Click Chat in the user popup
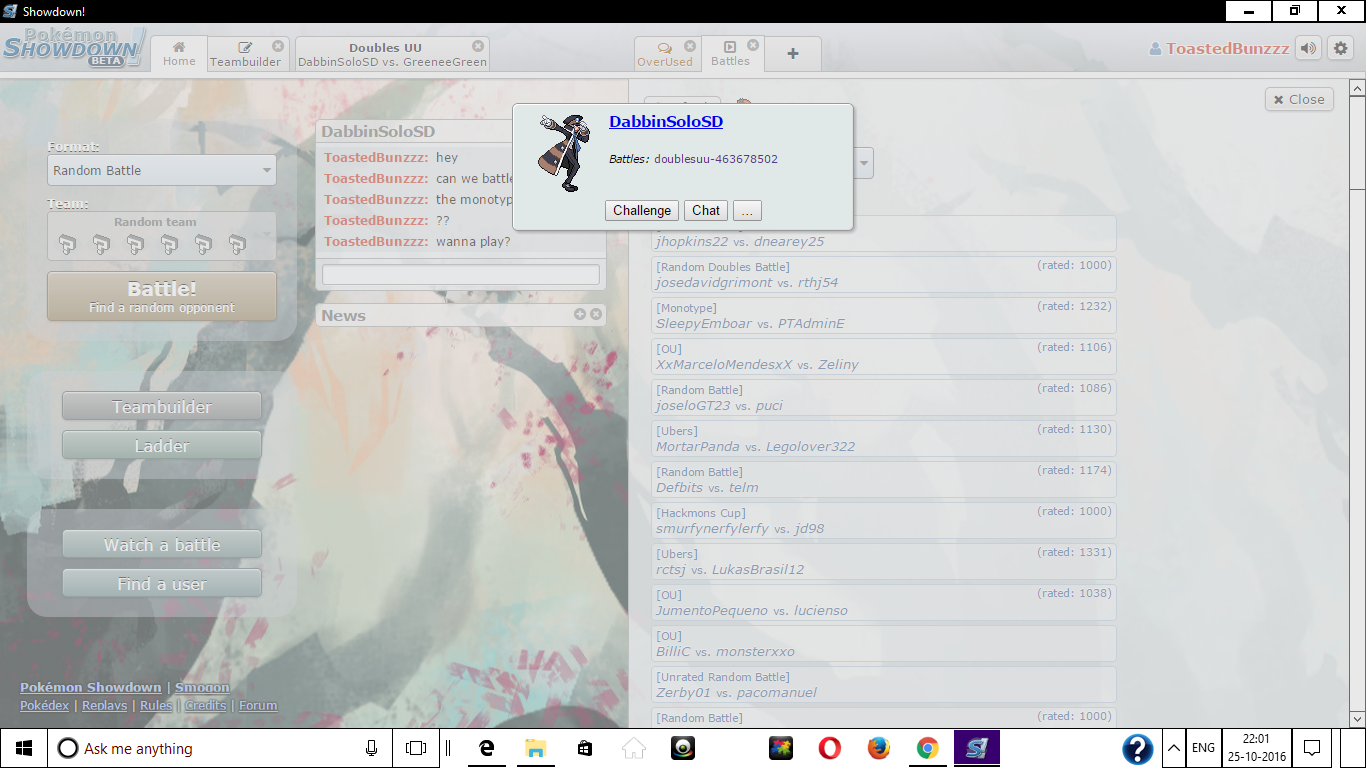1366x768 pixels. [x=706, y=210]
